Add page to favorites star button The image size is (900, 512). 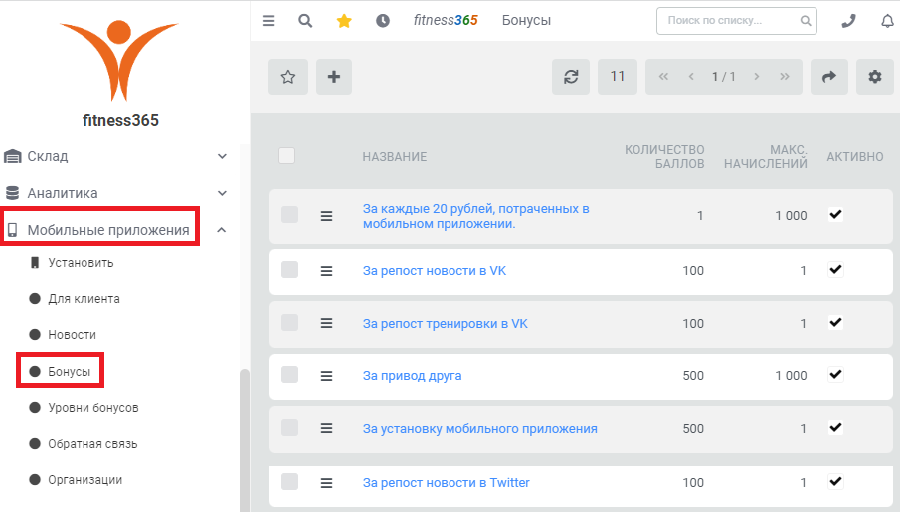(x=288, y=76)
